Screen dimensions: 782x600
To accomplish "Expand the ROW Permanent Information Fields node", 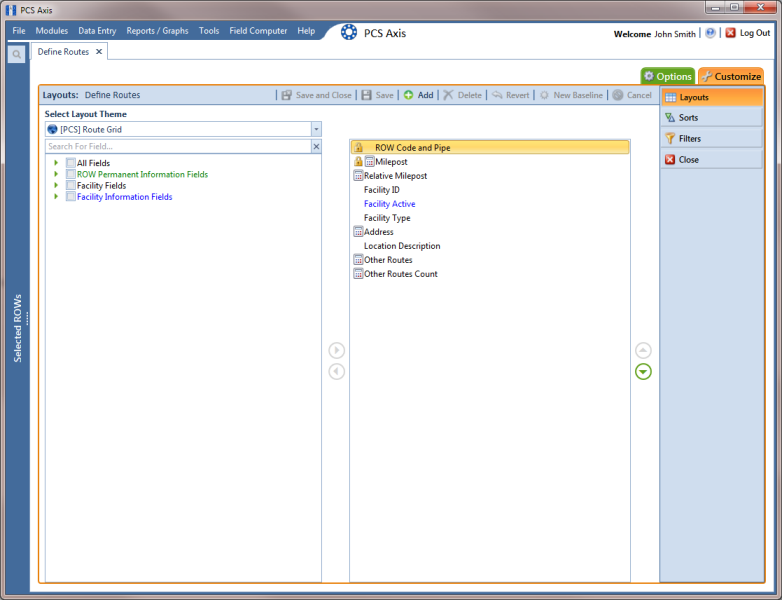I will pos(56,174).
